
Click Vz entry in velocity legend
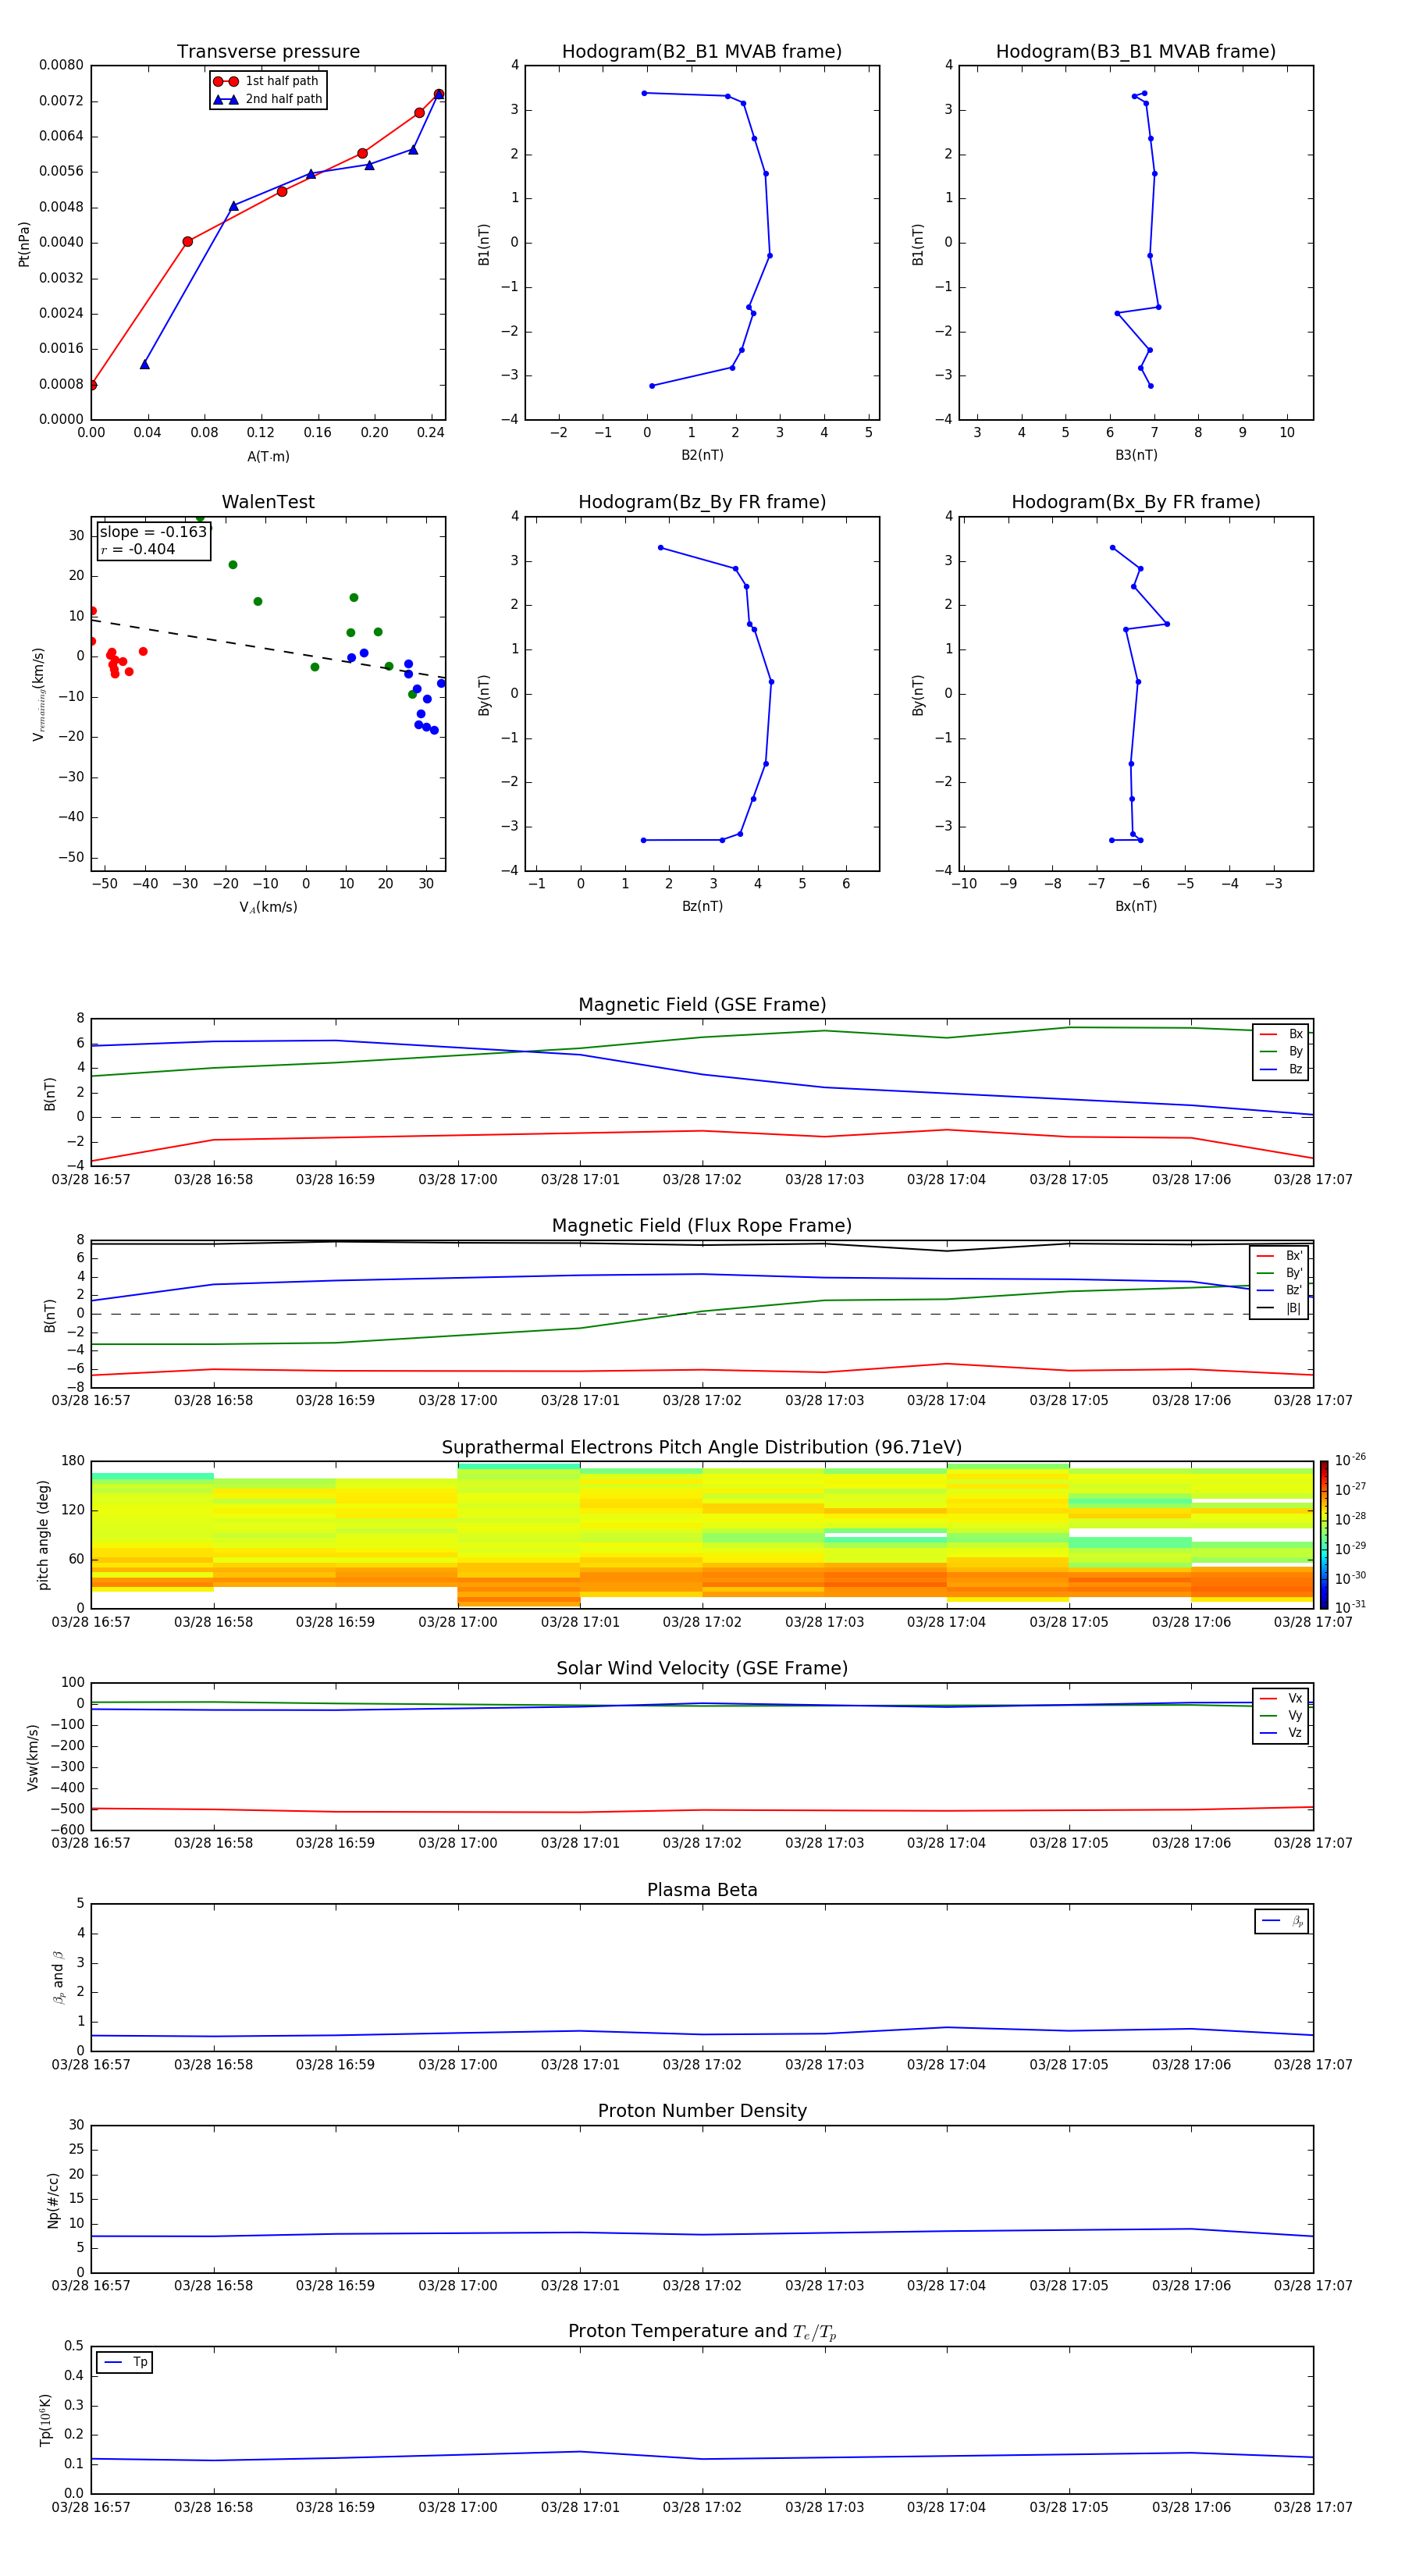[x=1281, y=1732]
